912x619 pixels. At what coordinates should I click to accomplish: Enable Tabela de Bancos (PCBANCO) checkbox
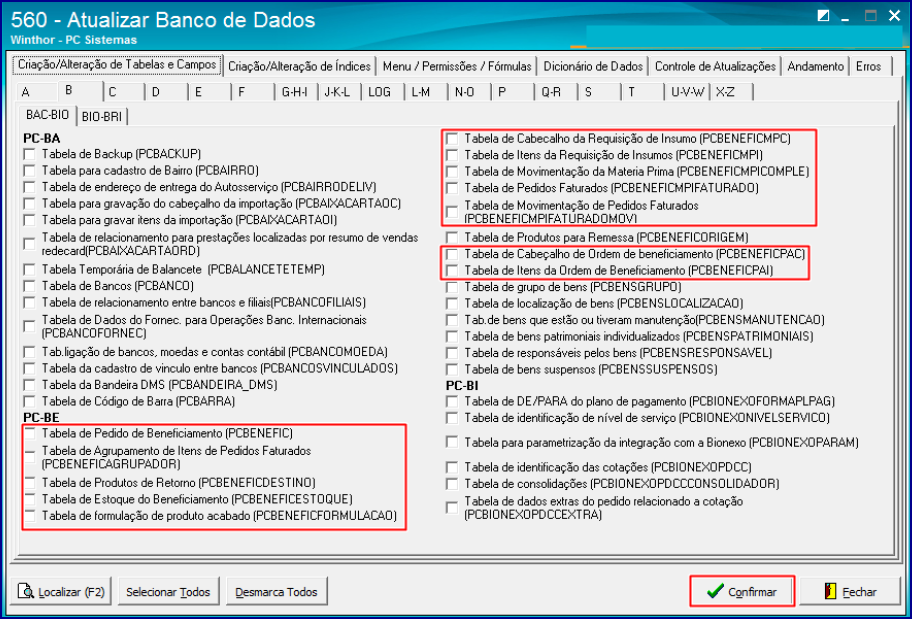coord(29,286)
